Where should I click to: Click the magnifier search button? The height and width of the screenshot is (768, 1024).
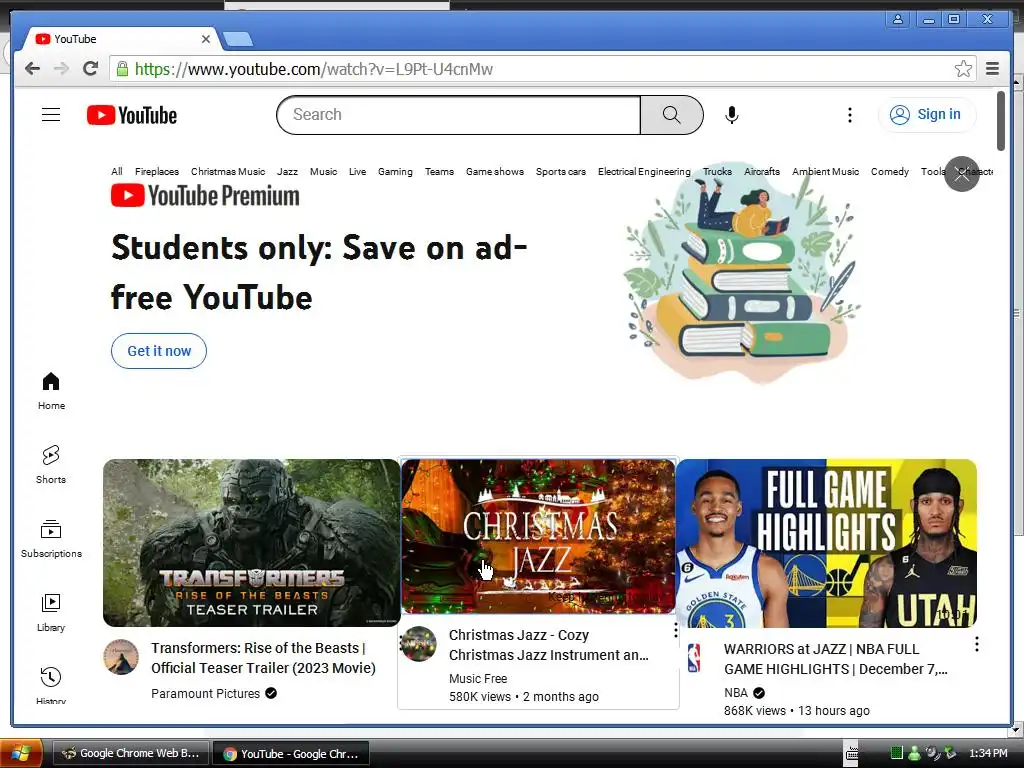(x=671, y=115)
